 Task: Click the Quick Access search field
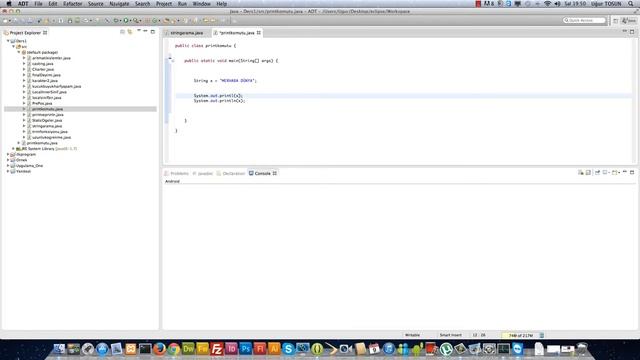coord(584,20)
